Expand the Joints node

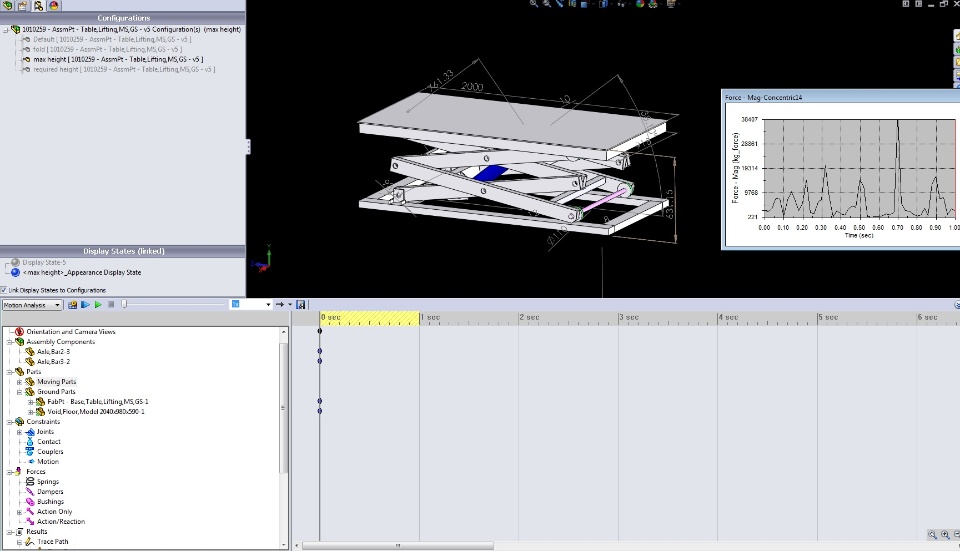point(19,432)
